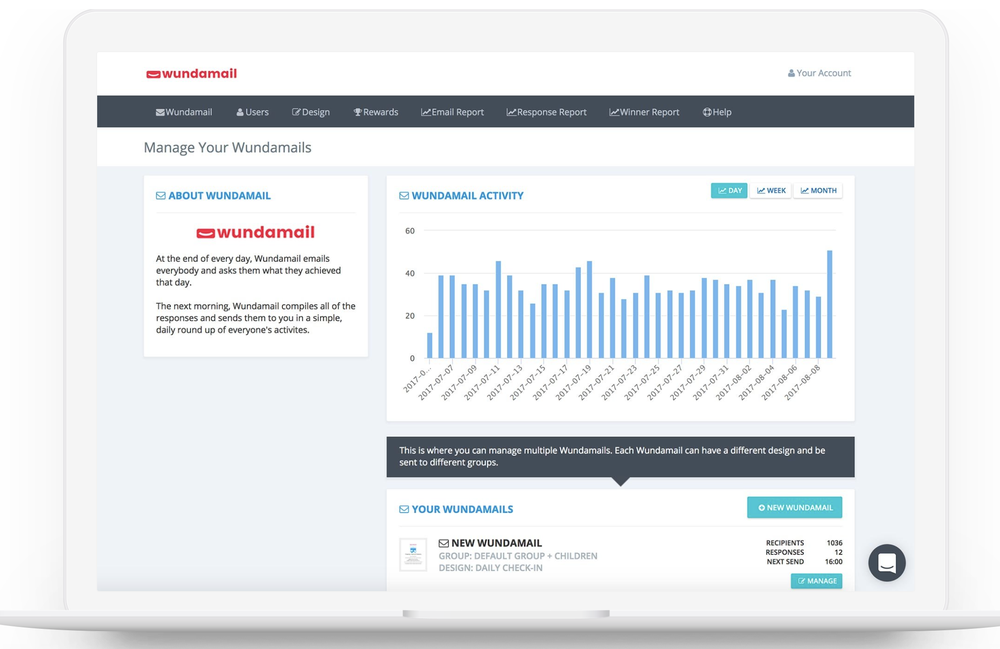Viewport: 1000px width, 649px height.
Task: Click the wundamail logo in header
Action: pyautogui.click(x=191, y=74)
